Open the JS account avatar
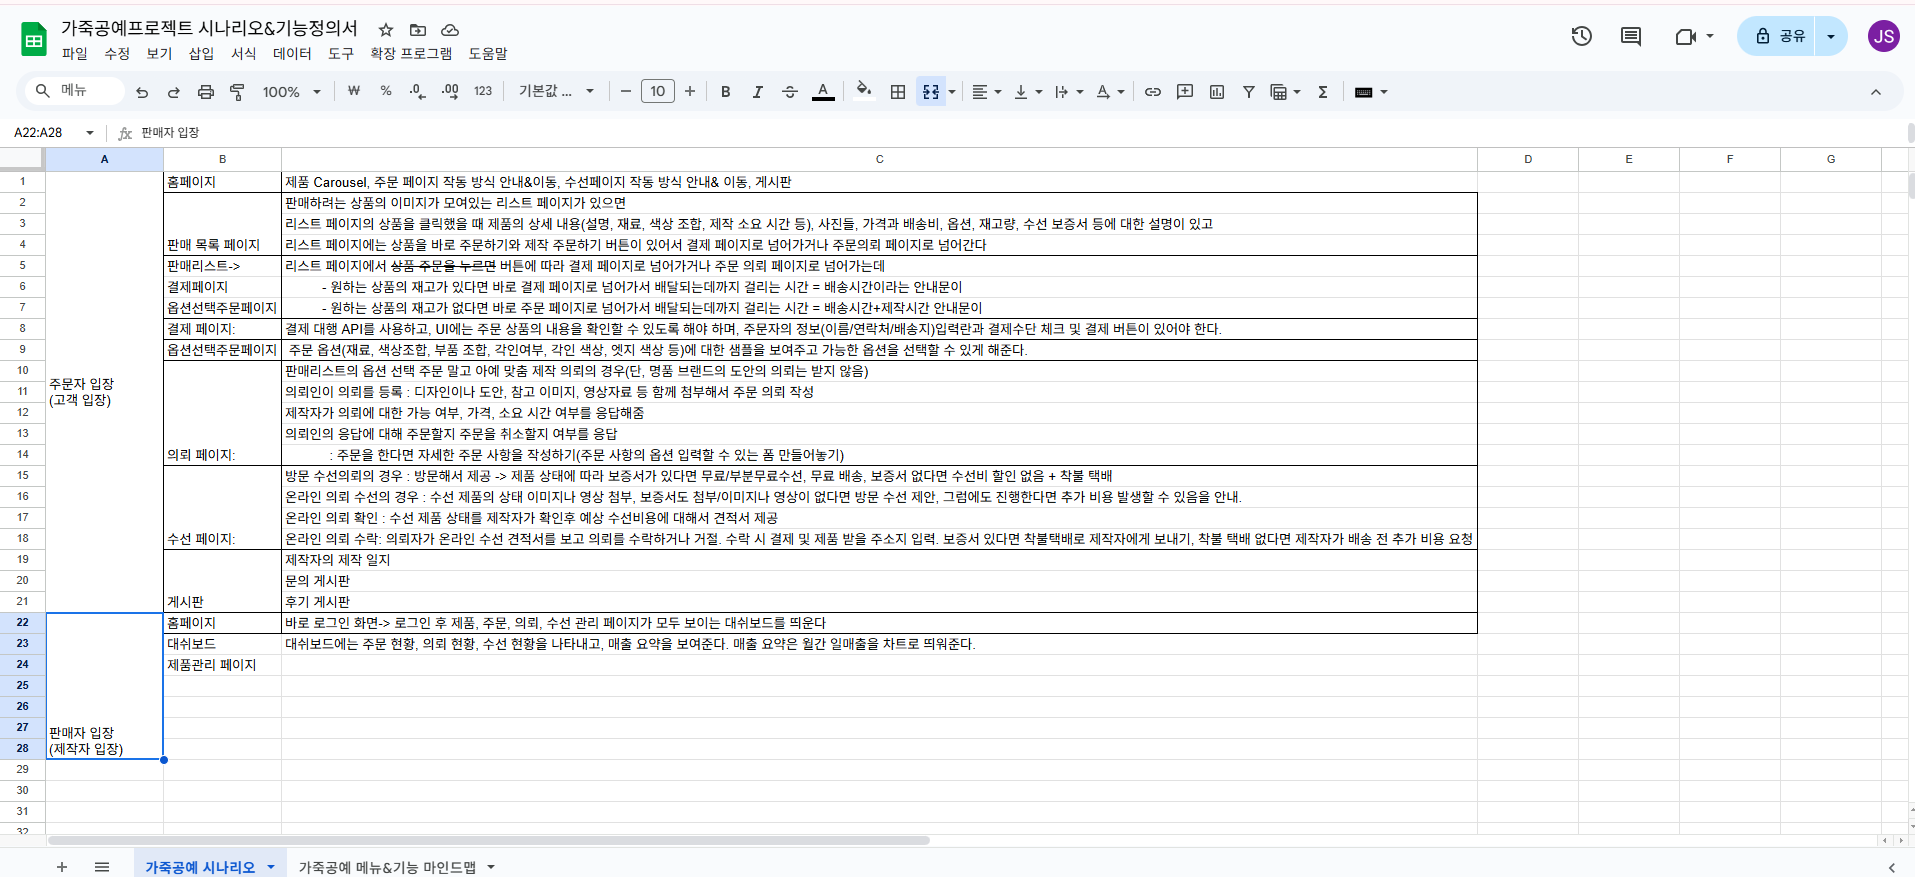The height and width of the screenshot is (877, 1915). 1884,36
